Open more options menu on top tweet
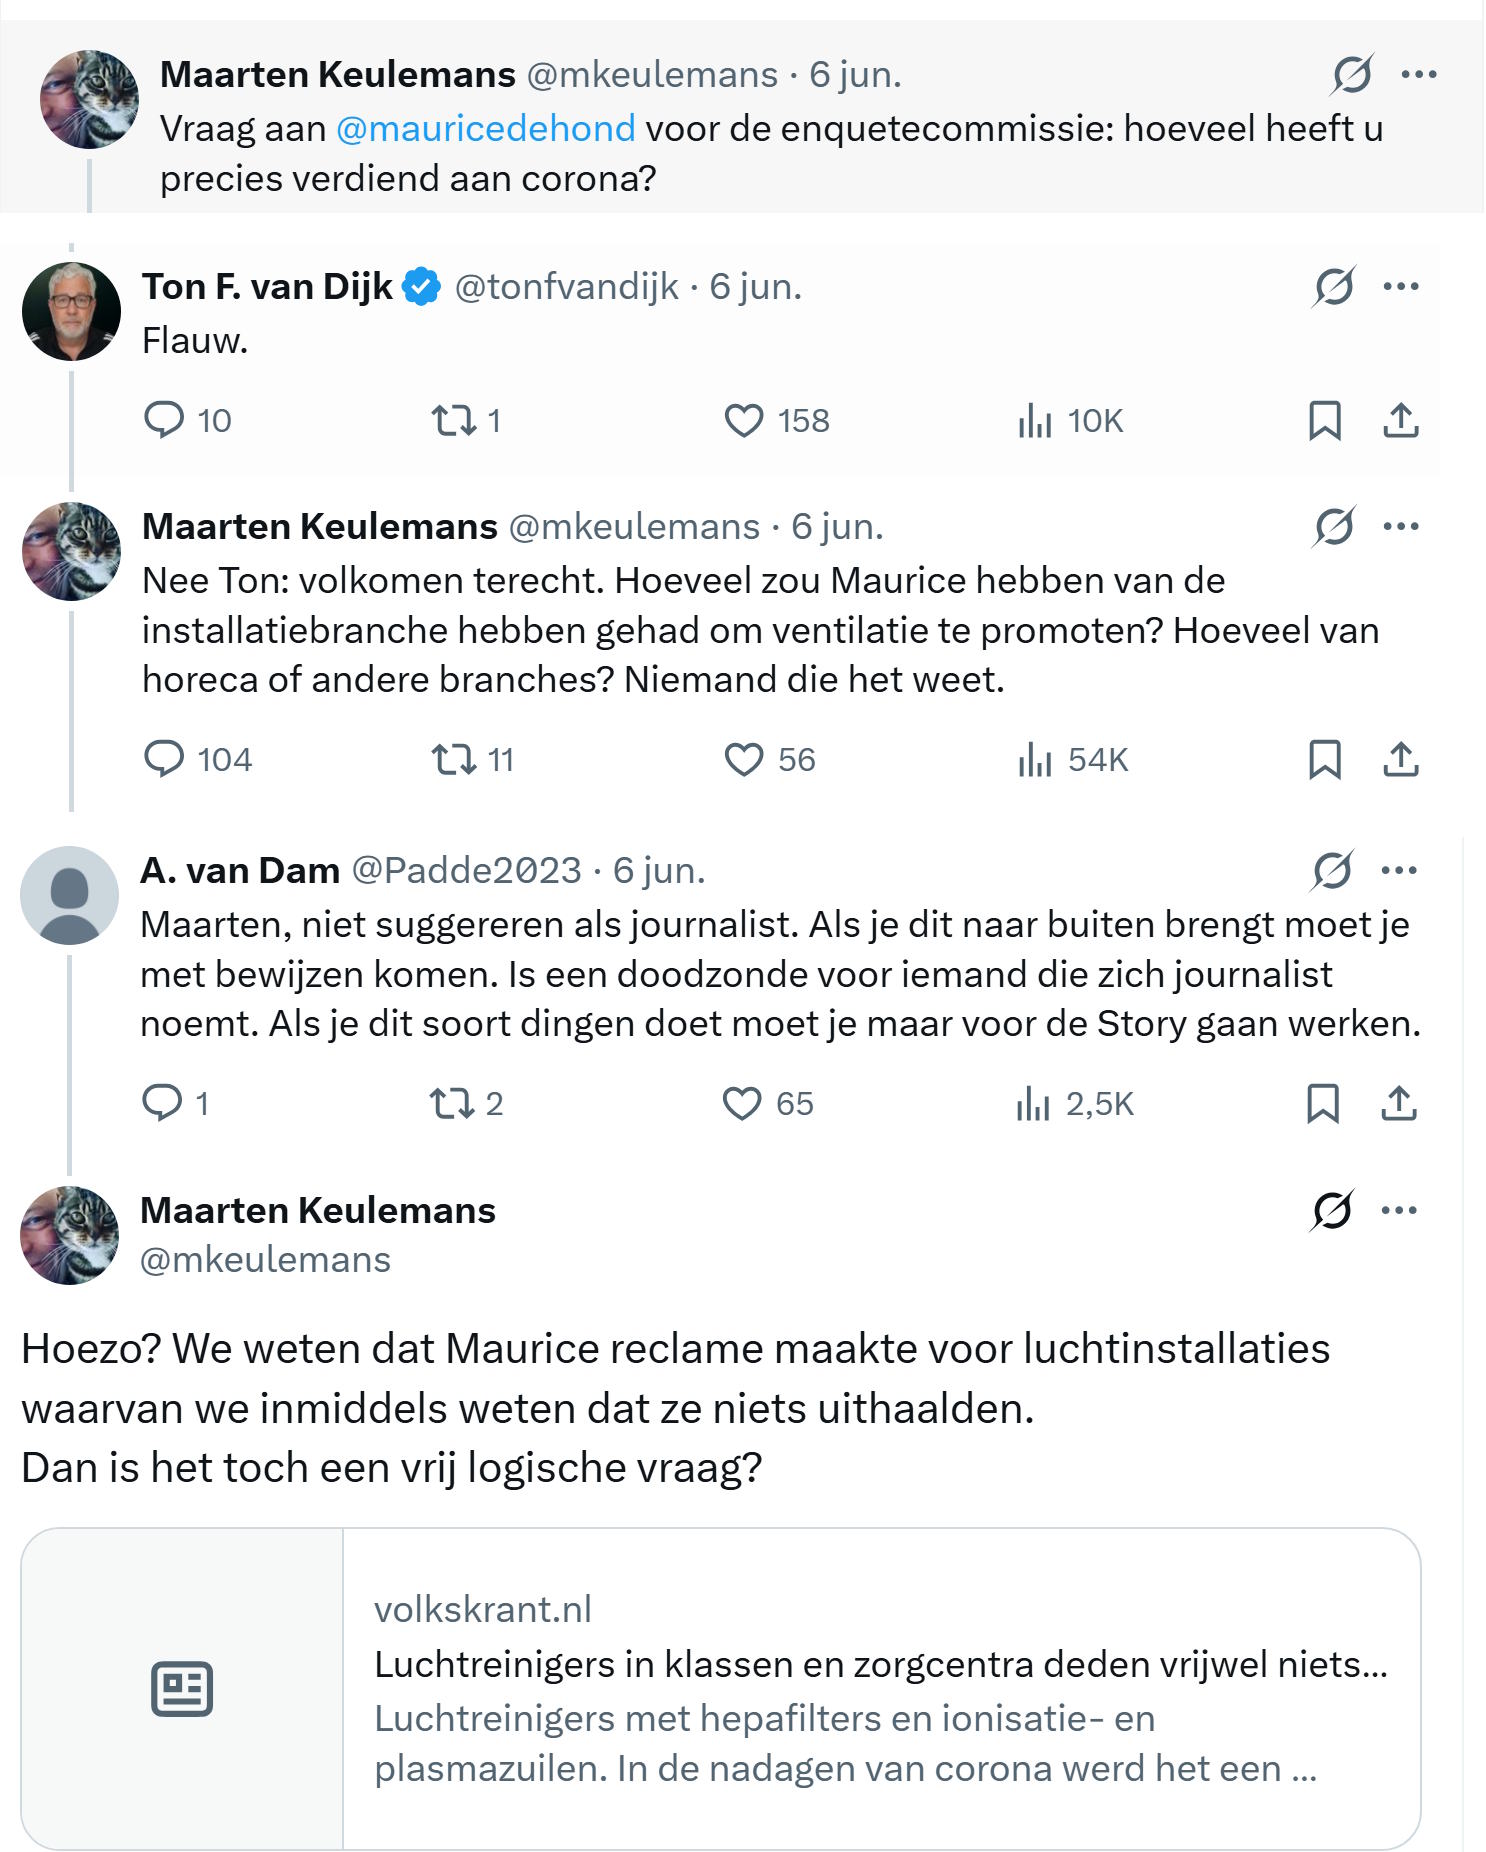This screenshot has height=1852, width=1486. coord(1419,74)
